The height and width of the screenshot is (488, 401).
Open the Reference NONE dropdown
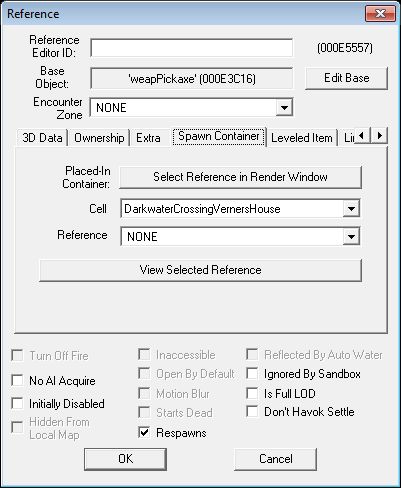pos(351,237)
